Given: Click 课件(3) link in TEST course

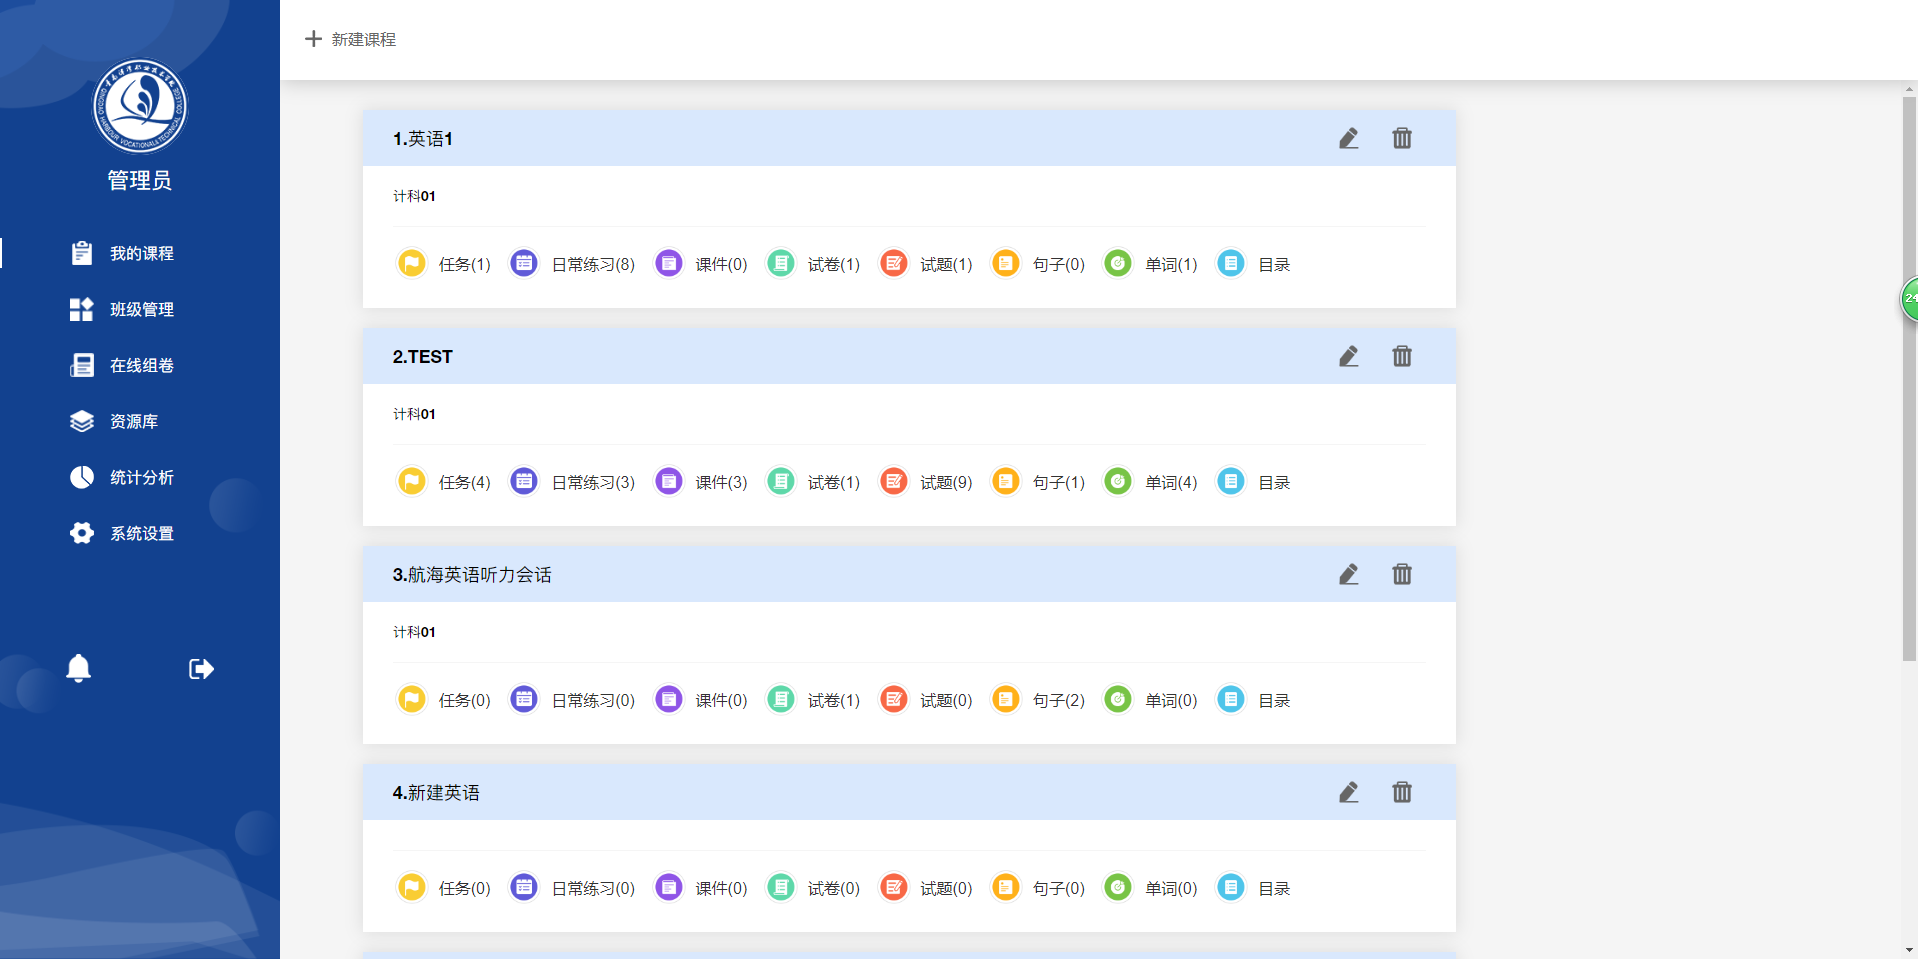Looking at the screenshot, I should [720, 482].
